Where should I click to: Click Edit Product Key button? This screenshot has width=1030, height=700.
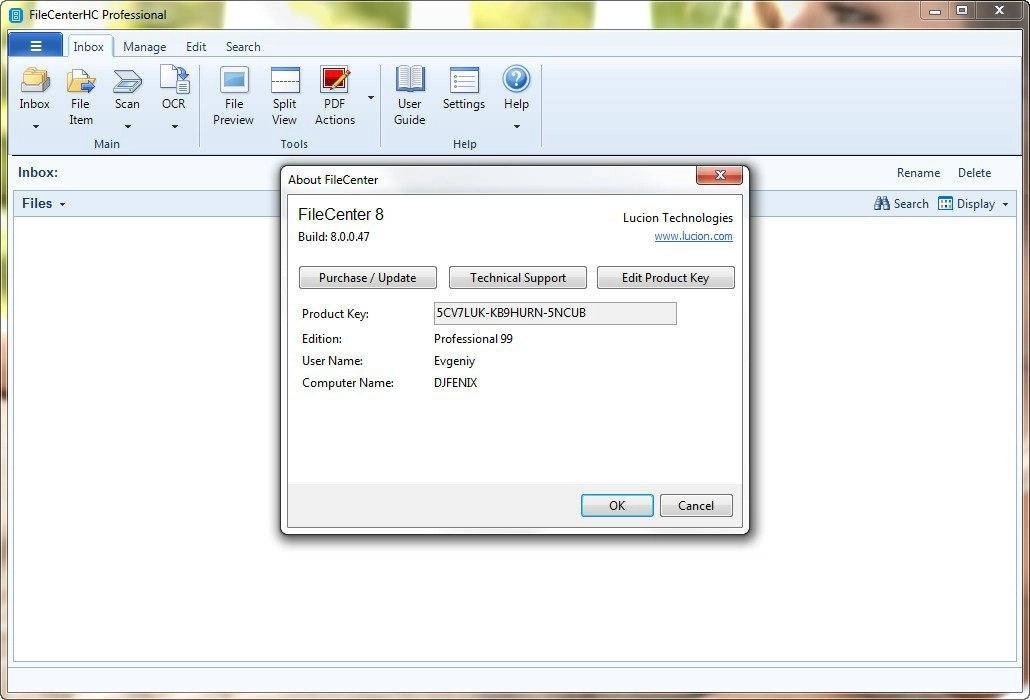(665, 278)
